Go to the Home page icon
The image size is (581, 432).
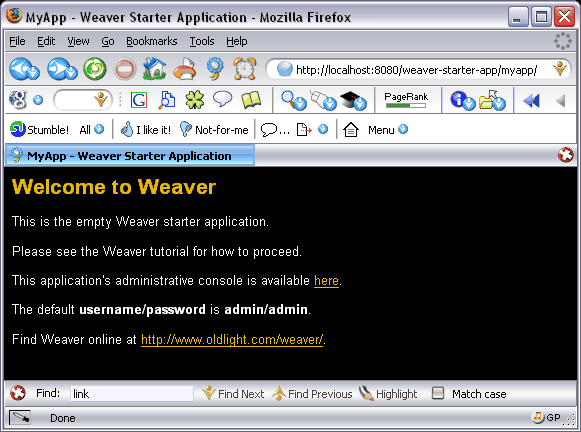(155, 69)
